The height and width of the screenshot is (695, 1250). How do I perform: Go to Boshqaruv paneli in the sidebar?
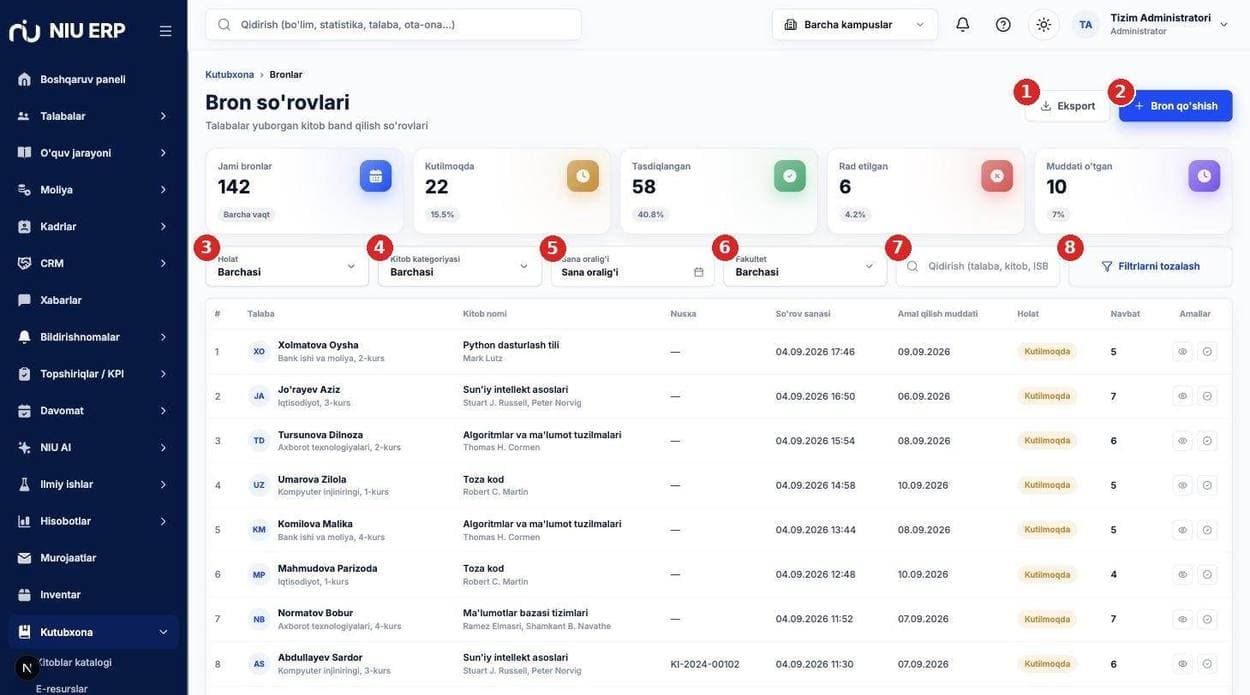pos(94,79)
